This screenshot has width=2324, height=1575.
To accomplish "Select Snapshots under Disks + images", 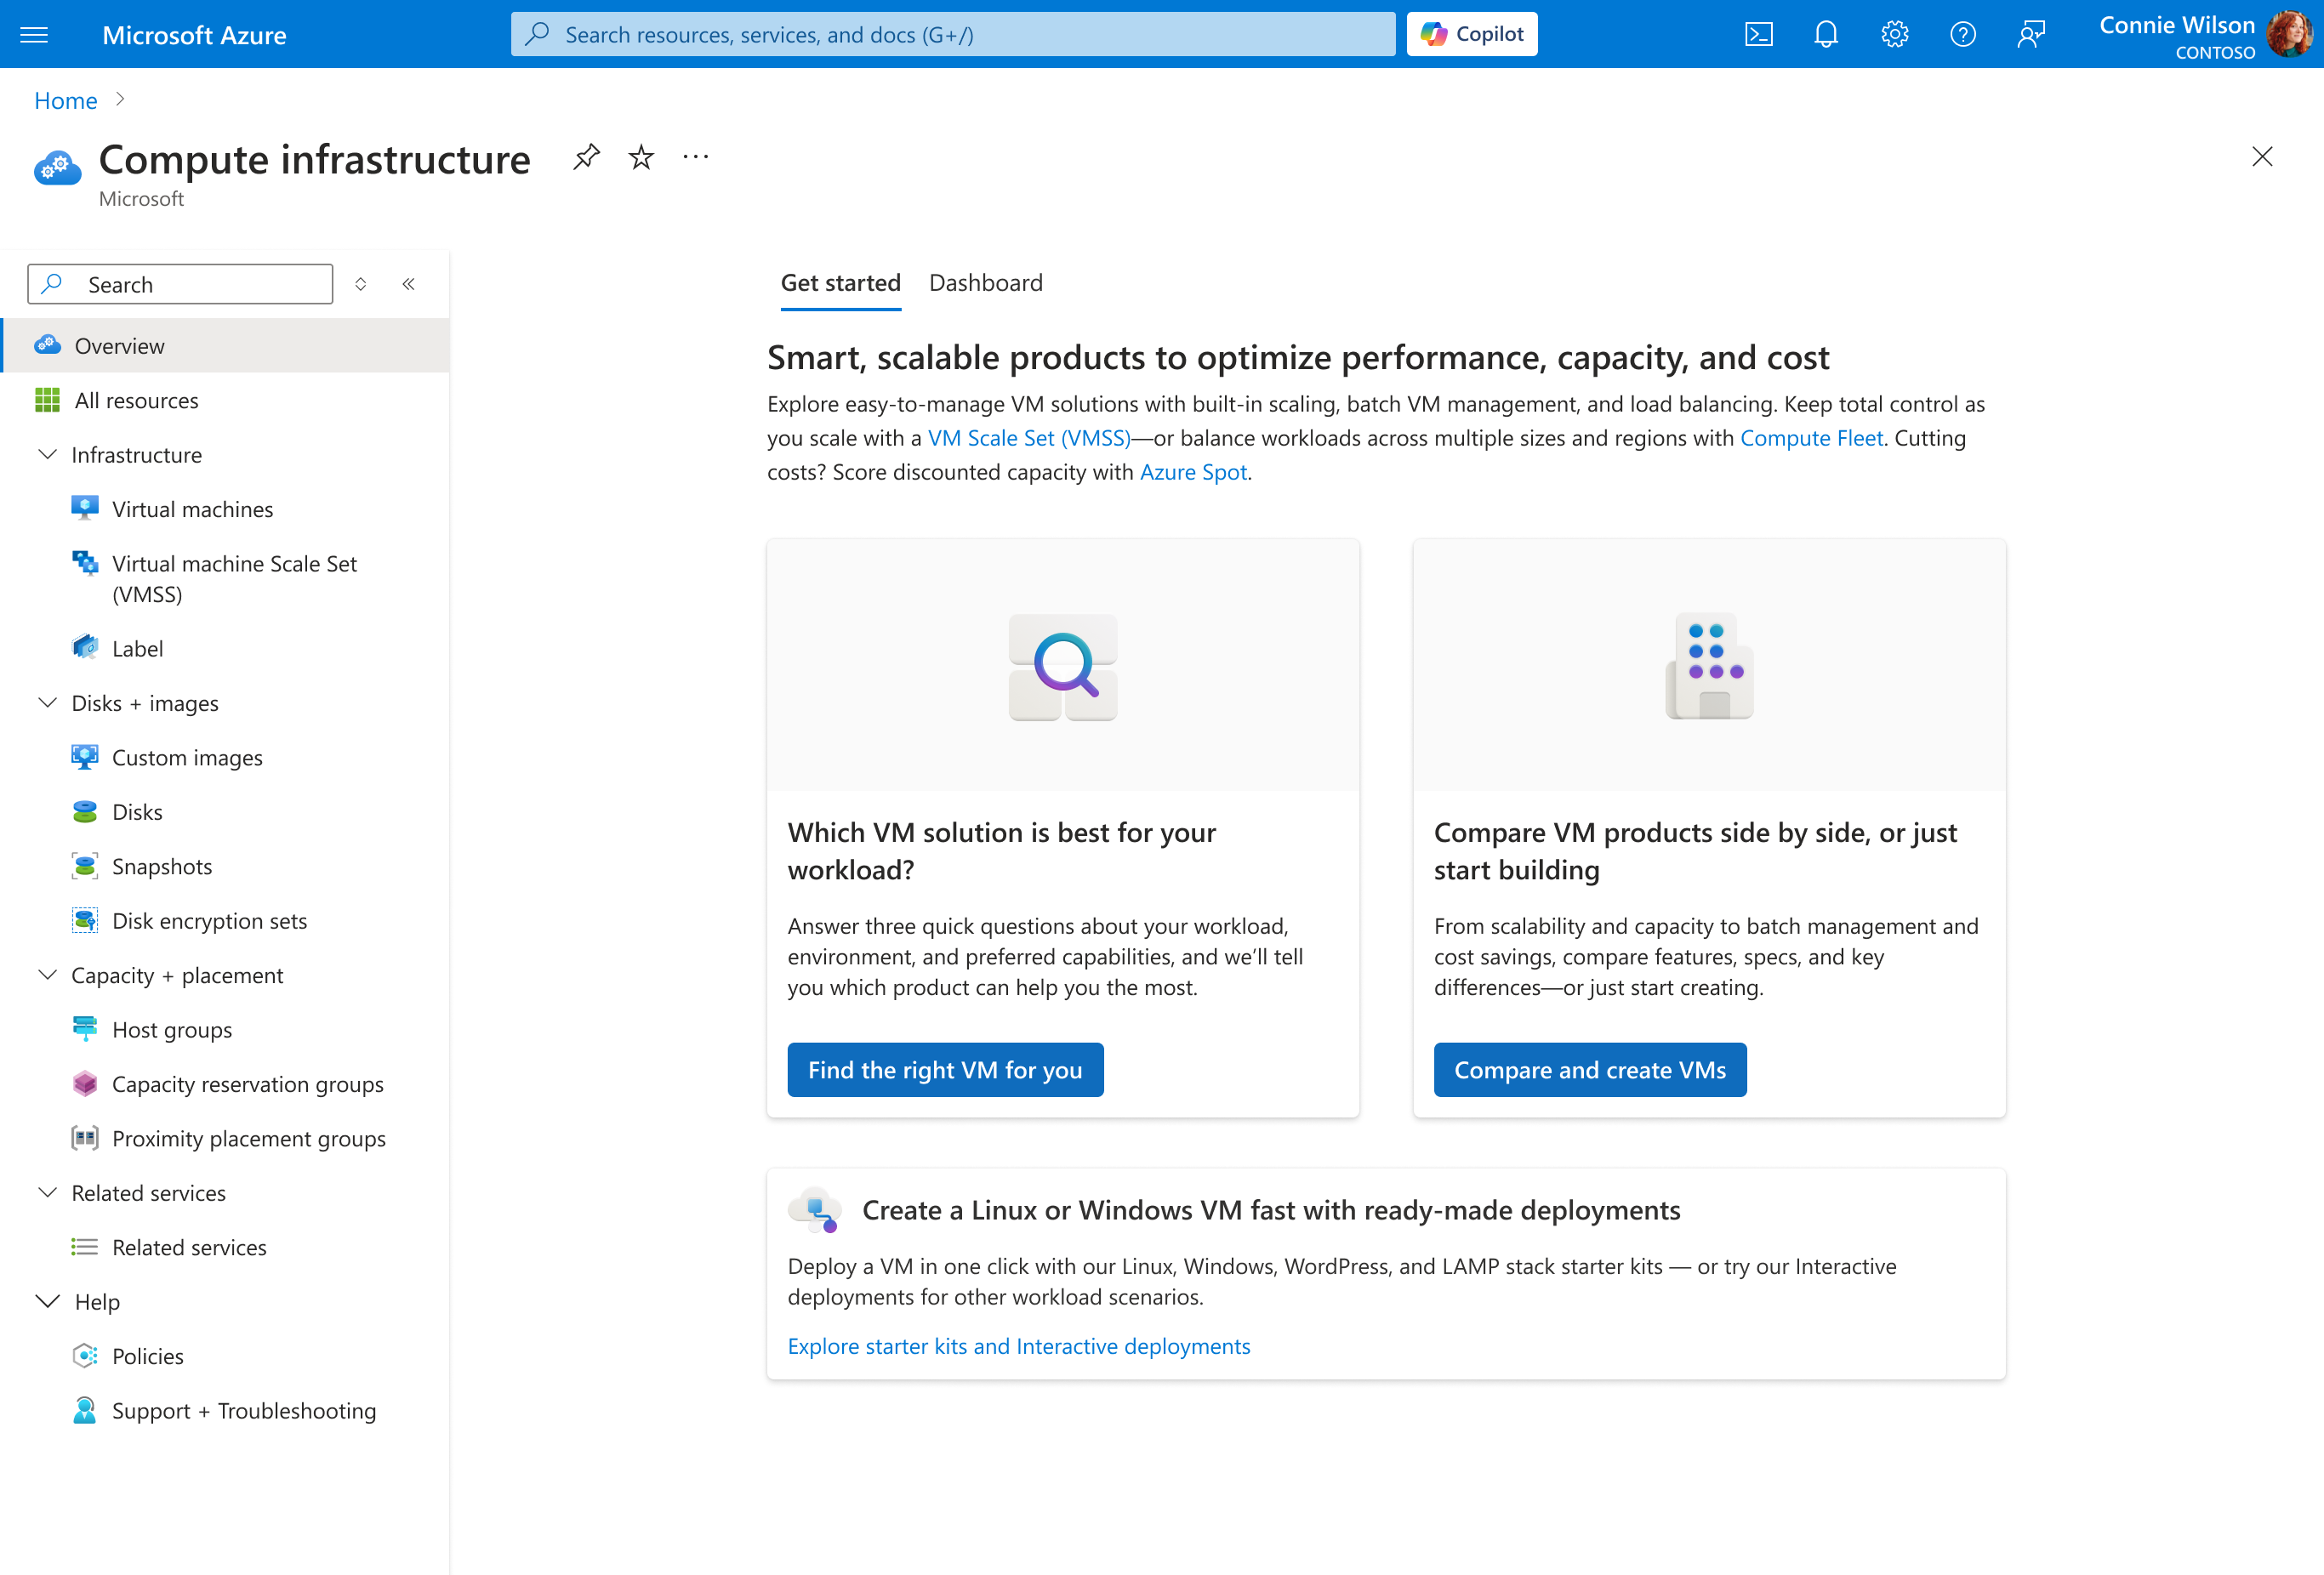I will [x=162, y=866].
